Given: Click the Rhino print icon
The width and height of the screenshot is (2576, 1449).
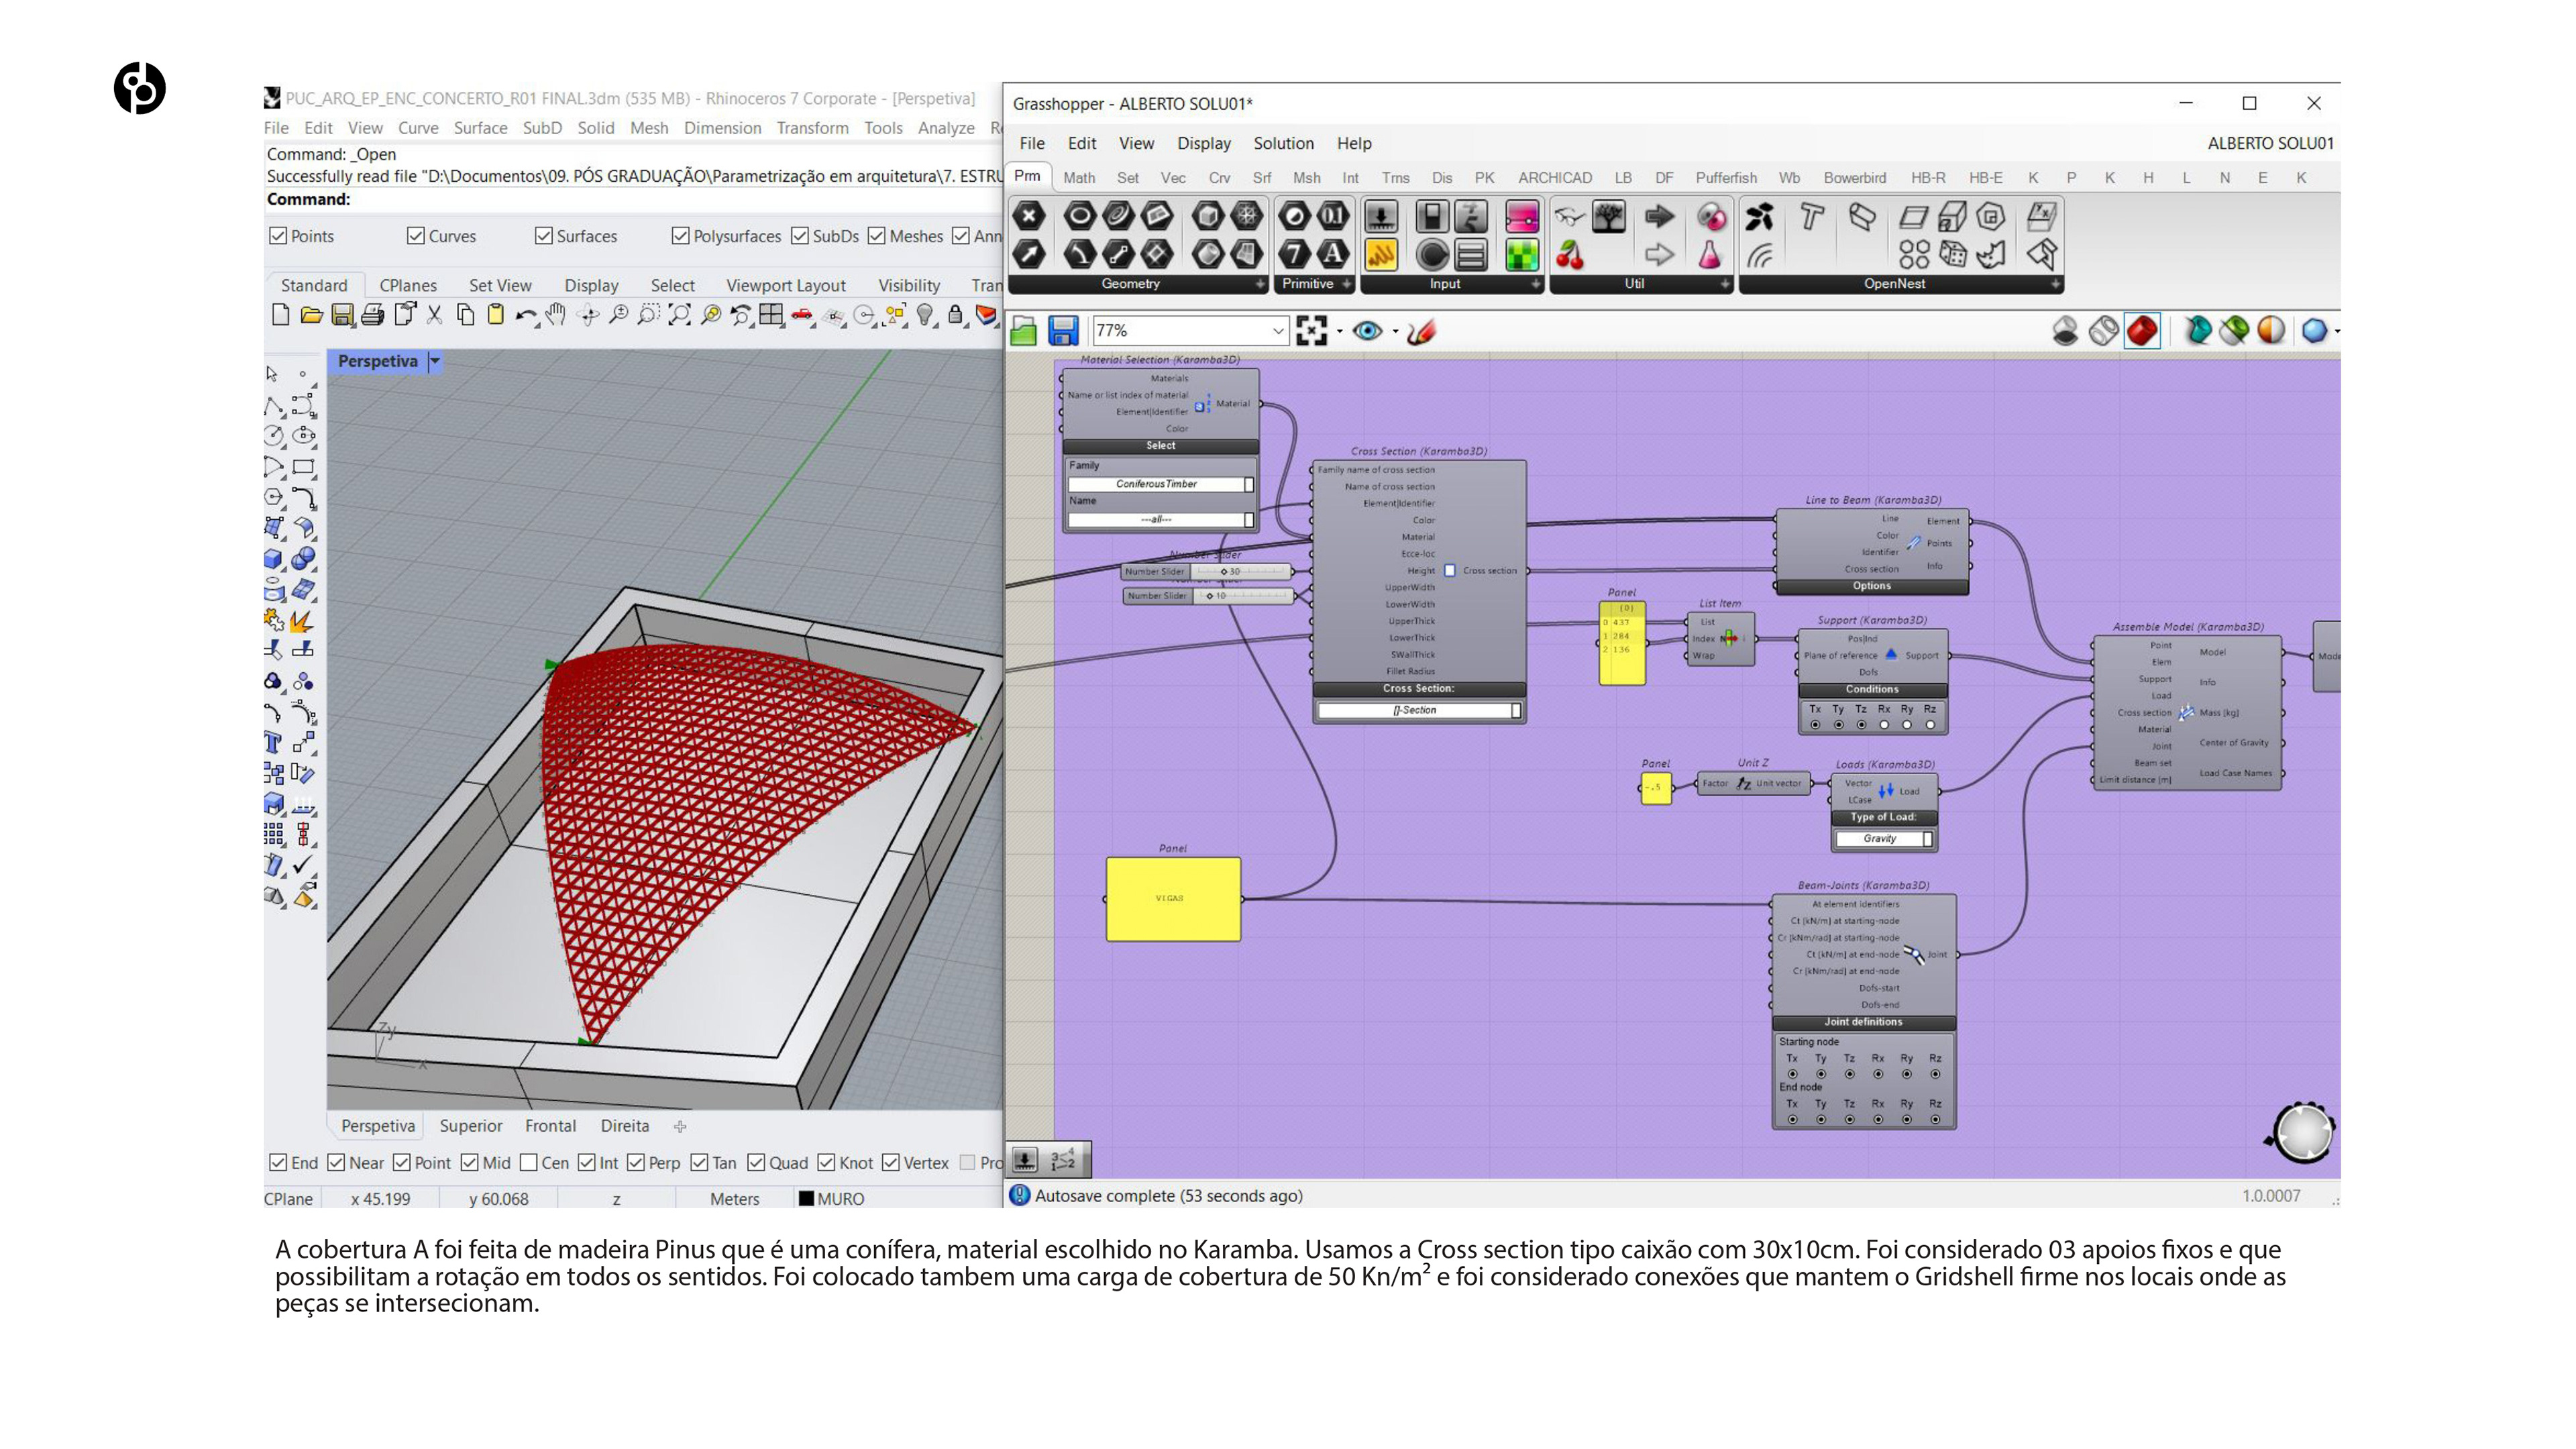Looking at the screenshot, I should point(373,316).
